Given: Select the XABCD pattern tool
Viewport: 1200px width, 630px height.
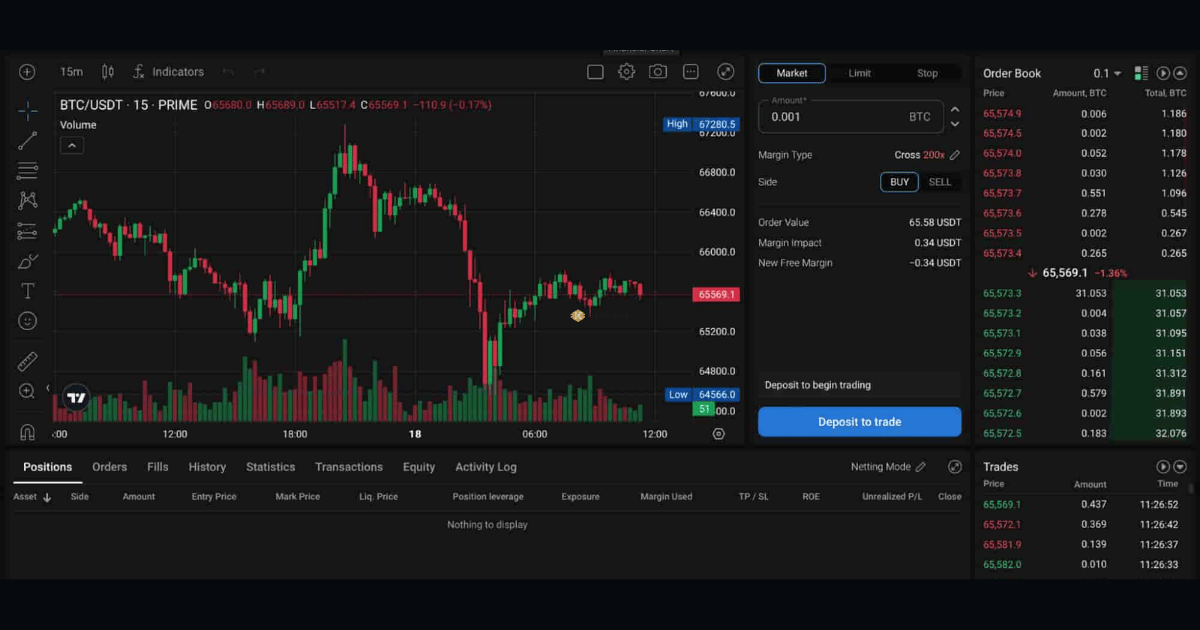Looking at the screenshot, I should click(x=28, y=201).
